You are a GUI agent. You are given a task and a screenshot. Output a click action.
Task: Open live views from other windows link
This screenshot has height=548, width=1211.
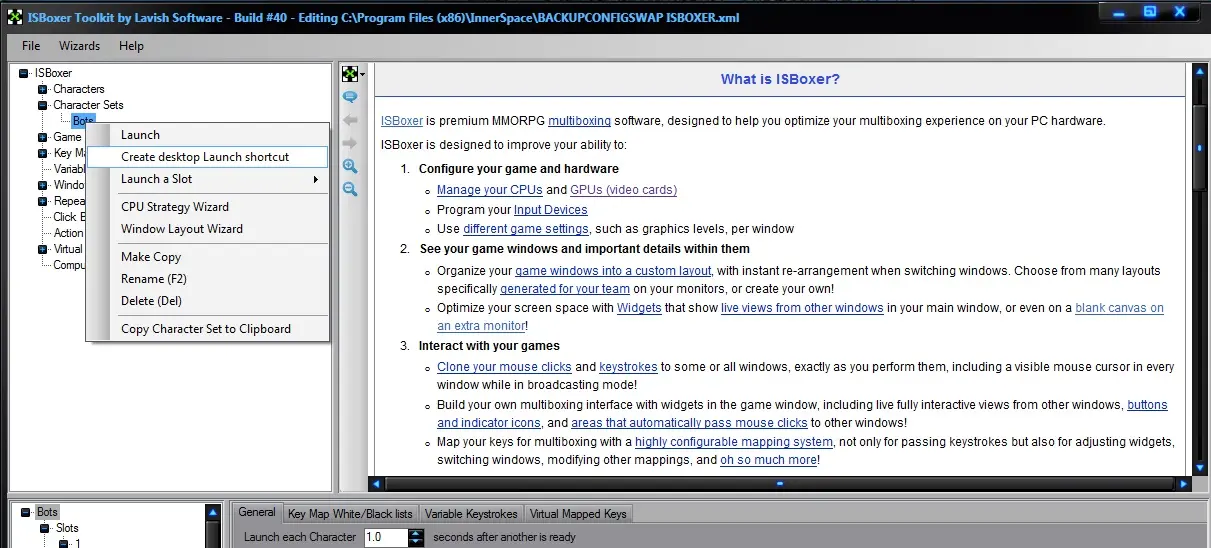(x=802, y=308)
